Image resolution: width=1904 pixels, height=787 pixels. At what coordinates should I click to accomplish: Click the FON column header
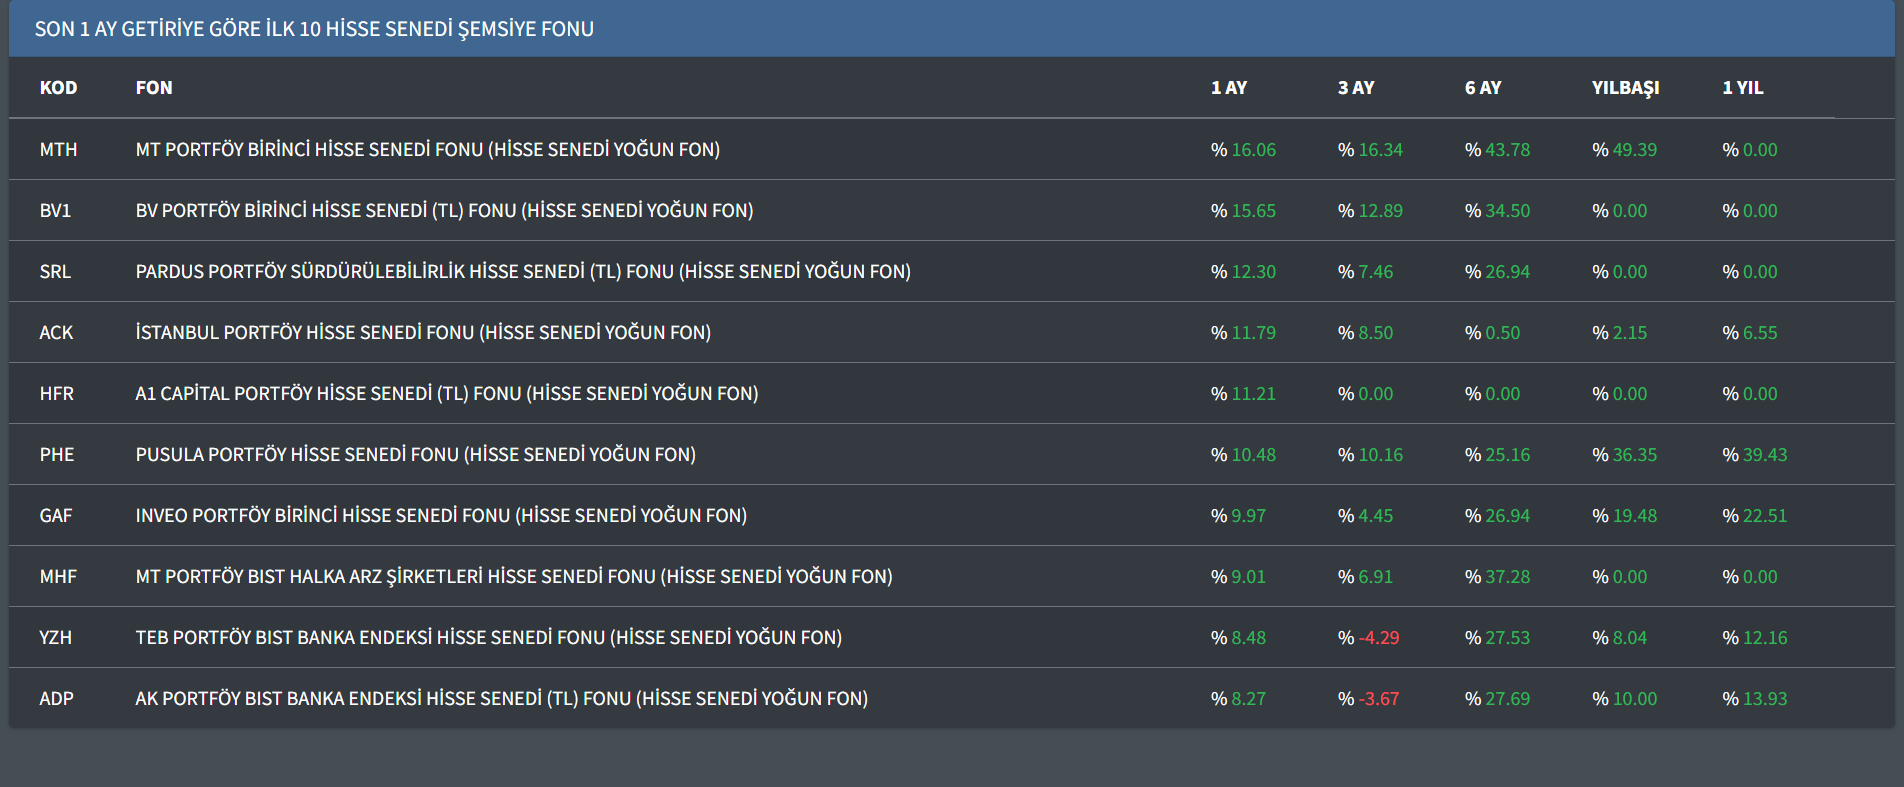(154, 88)
